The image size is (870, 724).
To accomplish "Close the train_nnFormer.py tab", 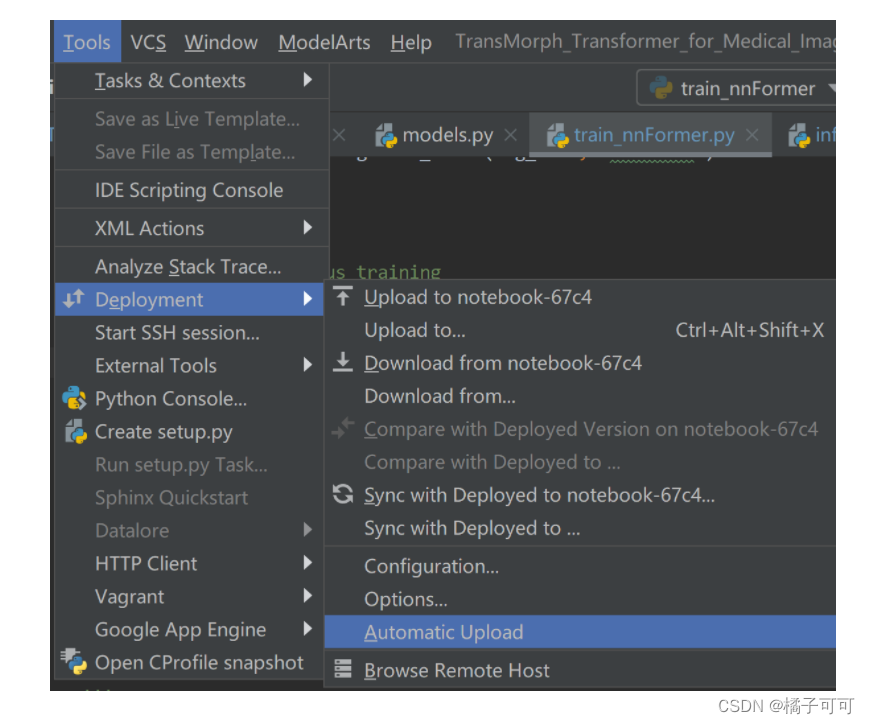I will pyautogui.click(x=752, y=135).
